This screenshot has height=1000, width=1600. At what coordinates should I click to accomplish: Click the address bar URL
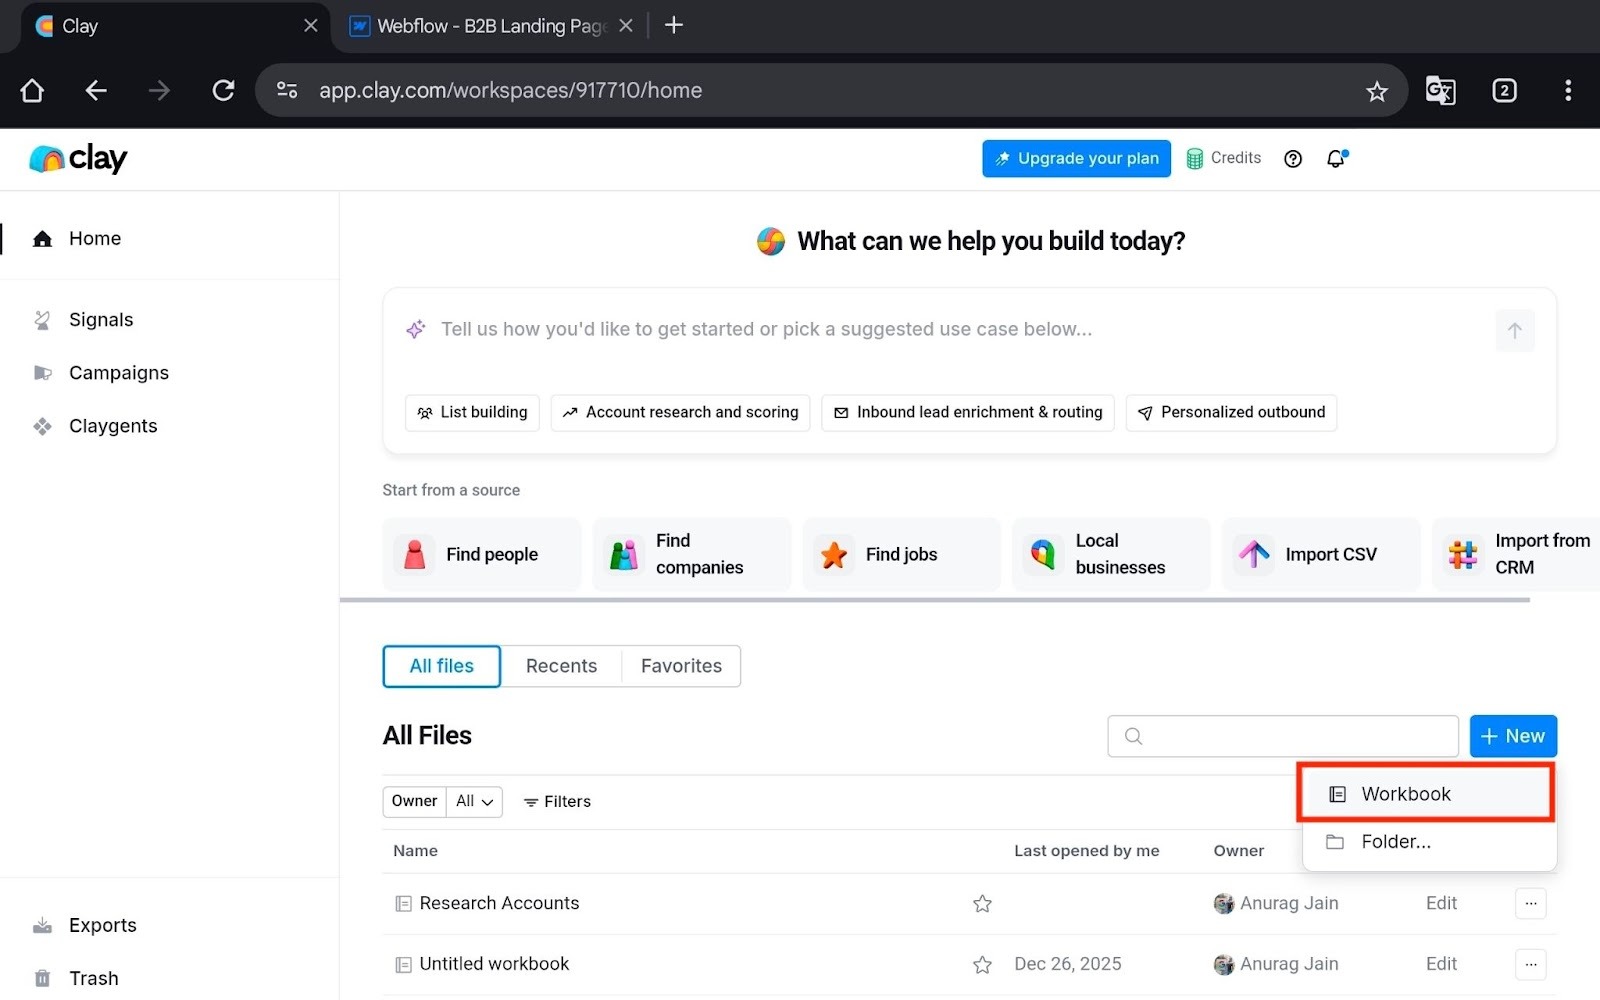click(x=510, y=90)
